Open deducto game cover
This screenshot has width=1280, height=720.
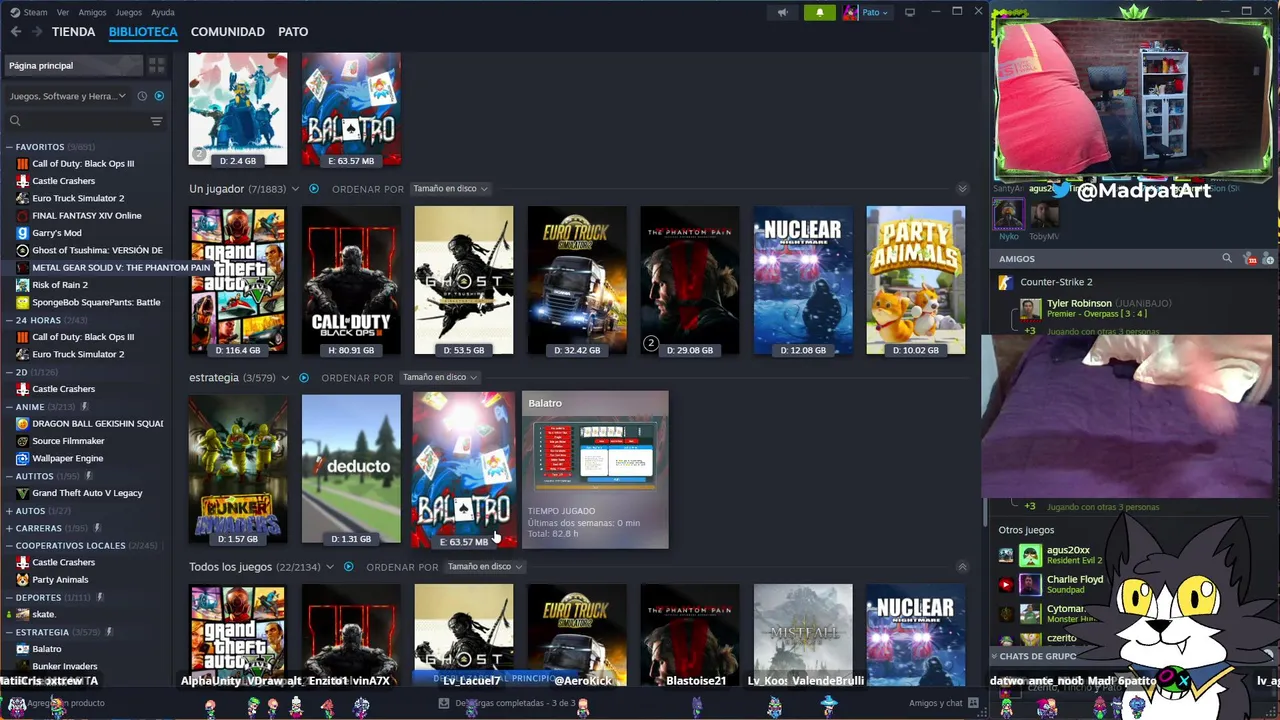point(351,469)
